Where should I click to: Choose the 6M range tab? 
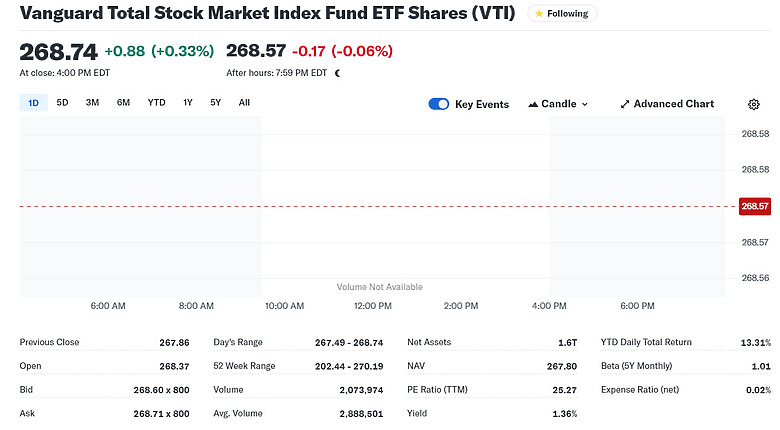tap(123, 103)
